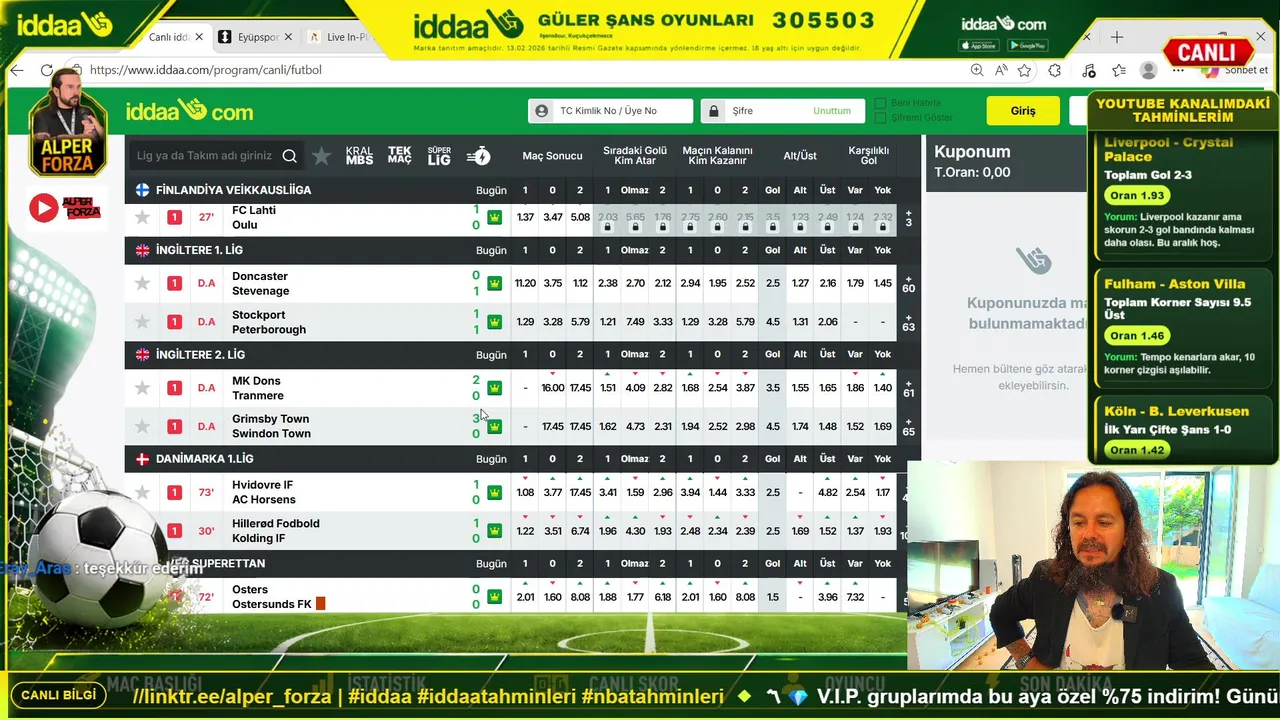Expand Grimsby Town - Swindon Town +65 markets
This screenshot has height=720, width=1280.
tap(908, 426)
